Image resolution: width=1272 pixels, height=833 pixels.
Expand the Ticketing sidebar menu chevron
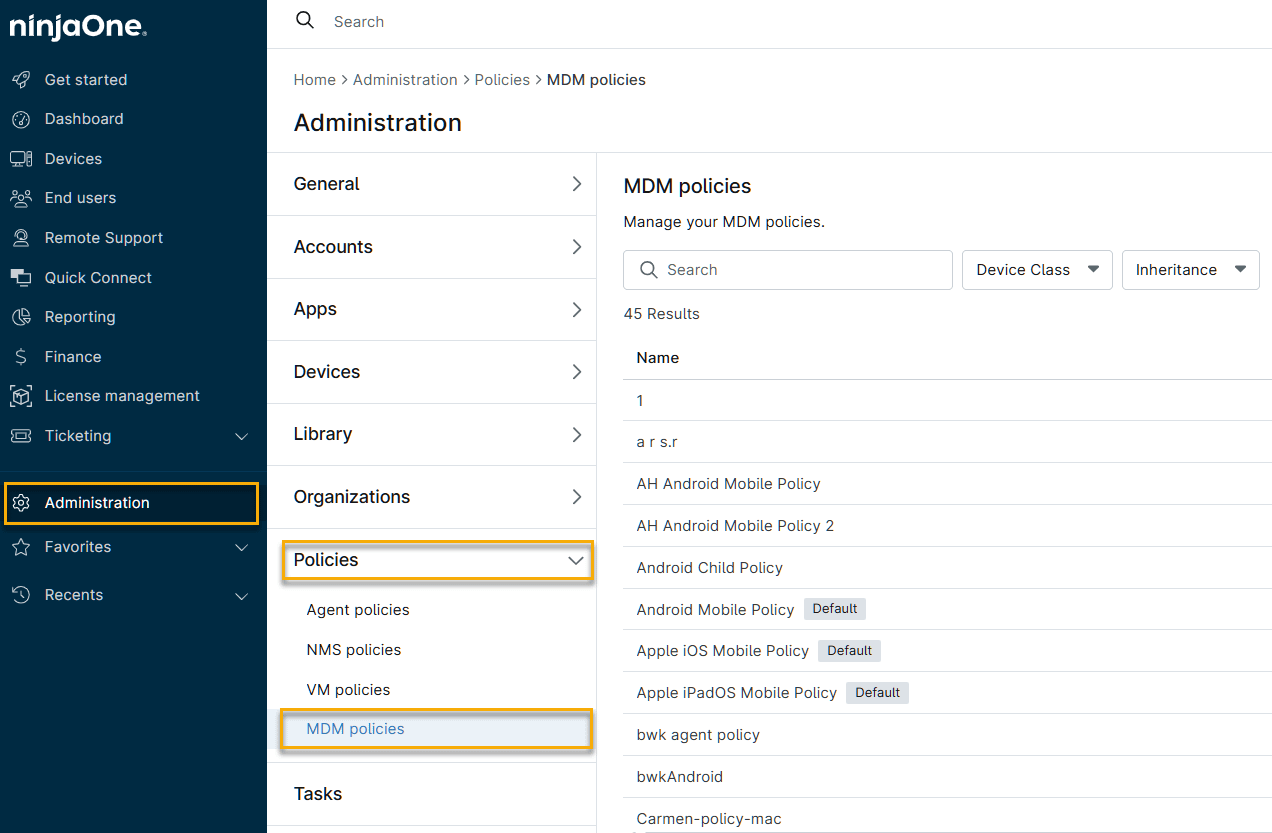(x=241, y=436)
